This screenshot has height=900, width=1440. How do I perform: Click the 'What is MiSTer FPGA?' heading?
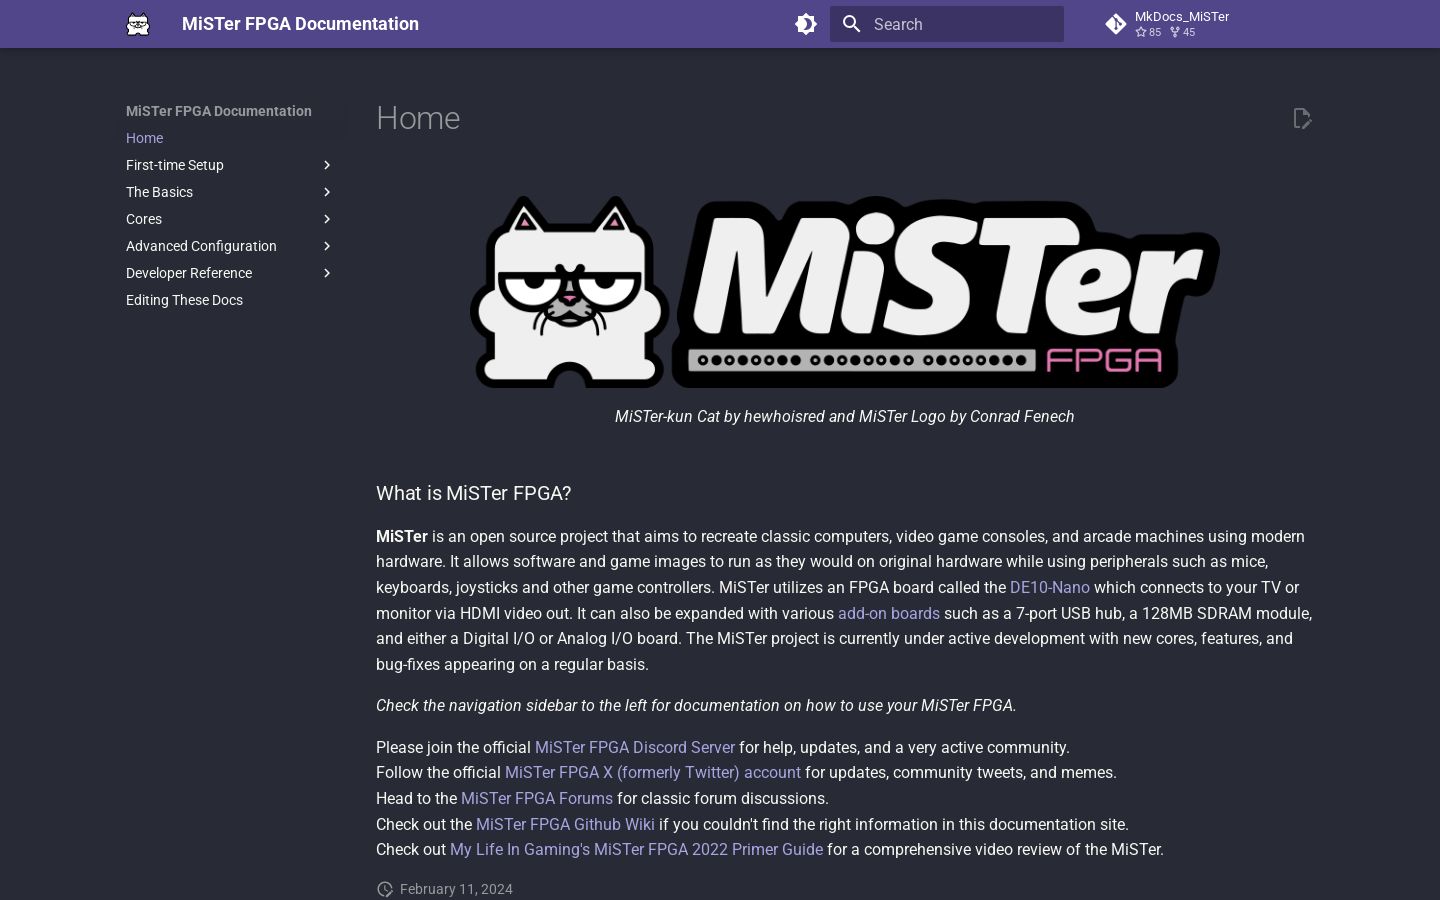[x=473, y=493]
